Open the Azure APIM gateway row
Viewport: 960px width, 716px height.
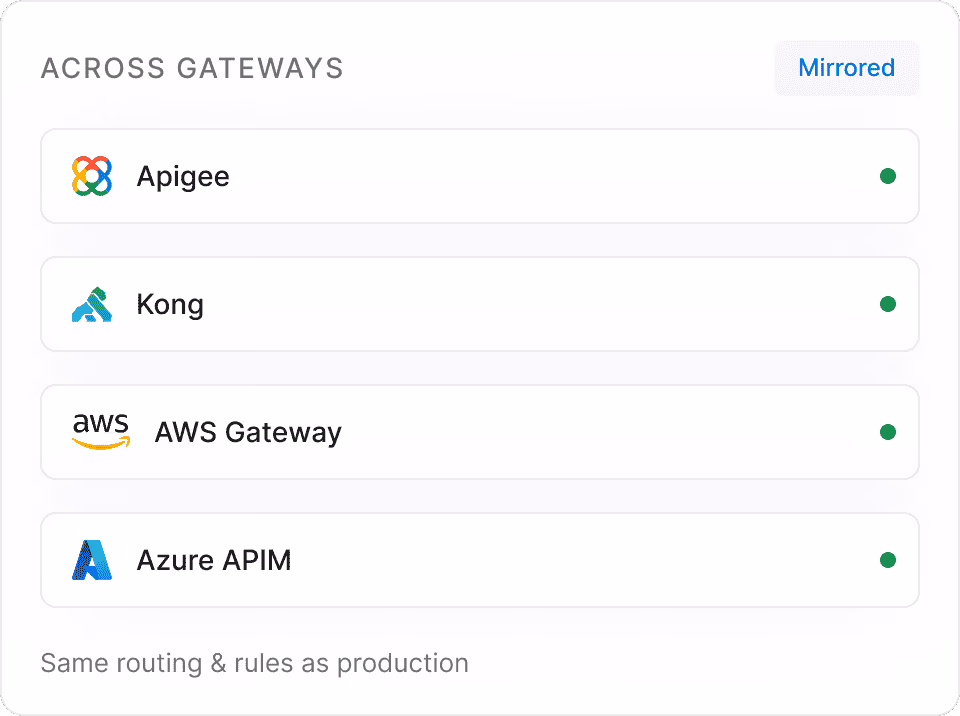pyautogui.click(x=480, y=560)
